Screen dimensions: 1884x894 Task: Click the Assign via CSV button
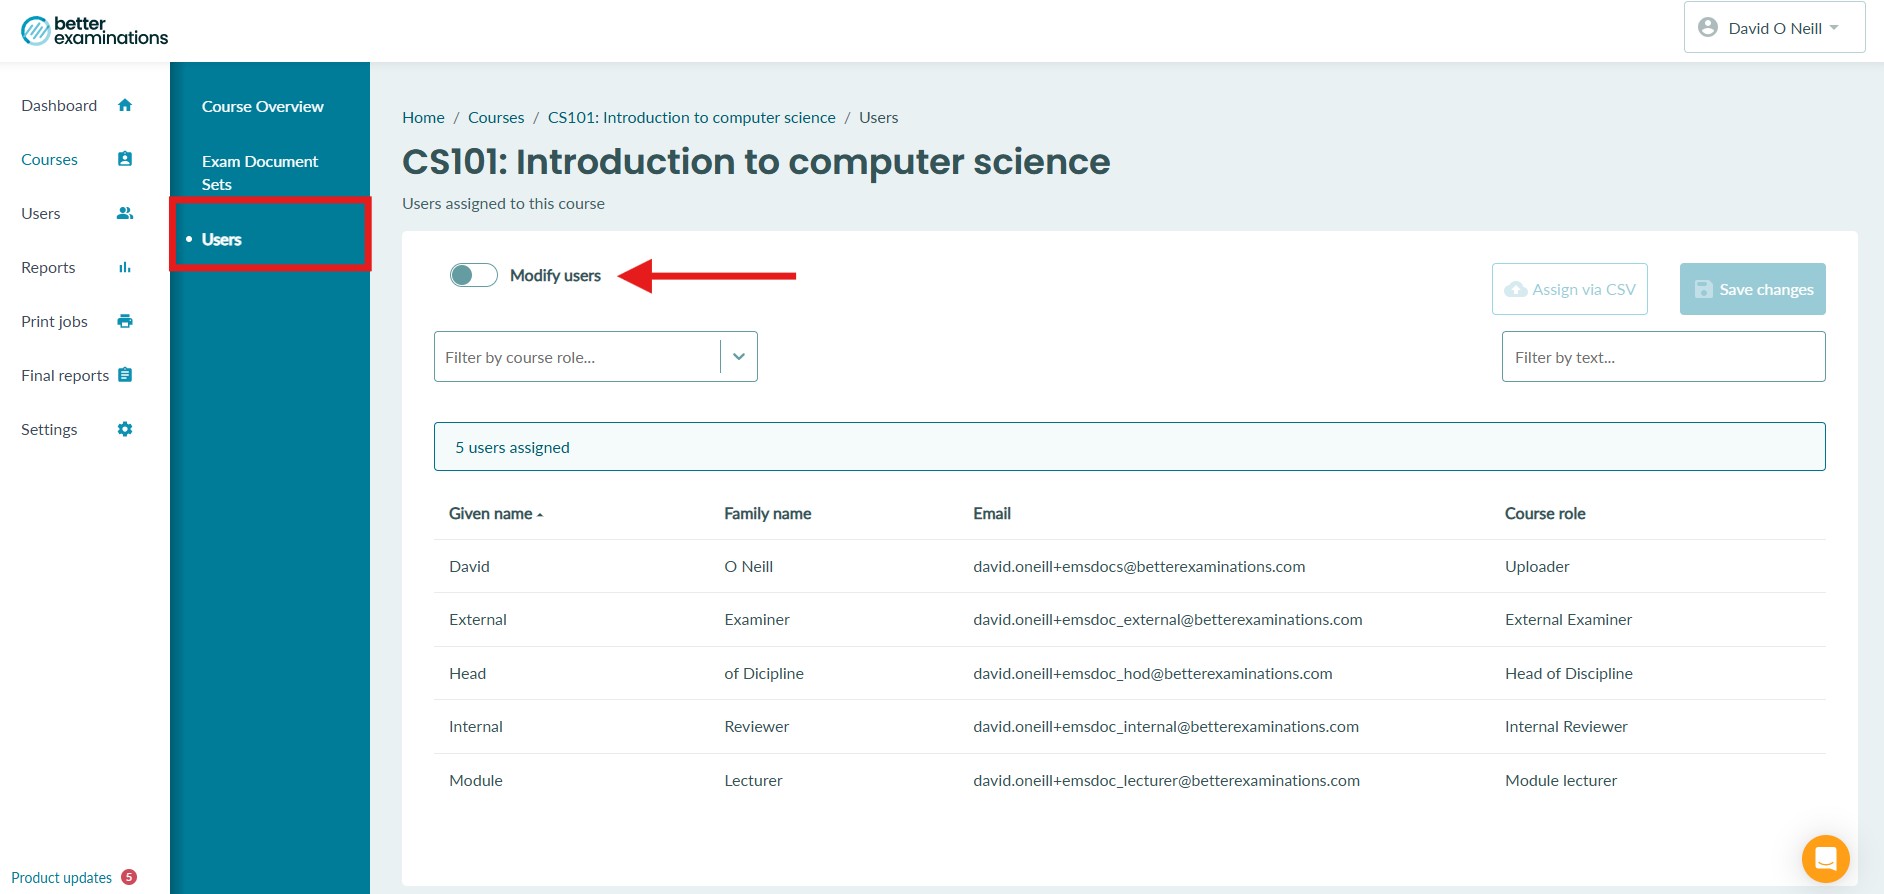click(x=1570, y=289)
